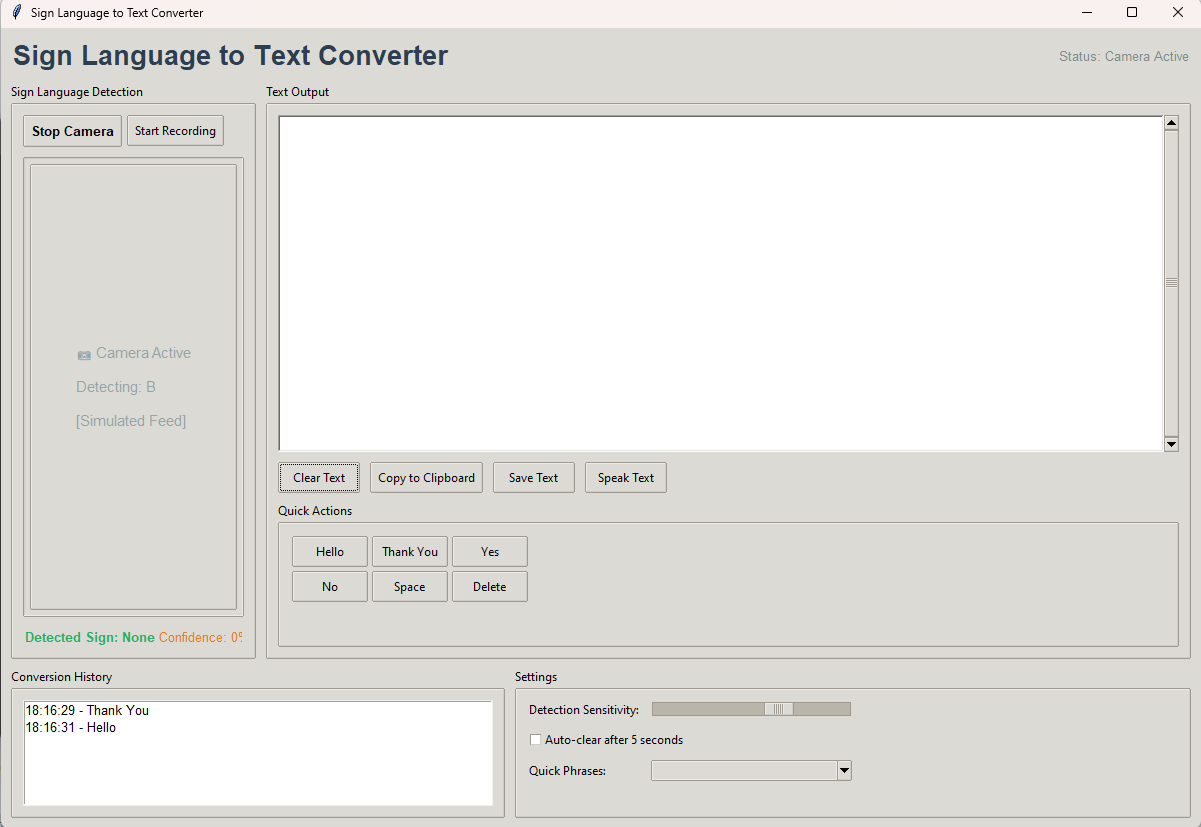Open the Quick Phrases dropdown
1201x827 pixels.
[x=844, y=770]
